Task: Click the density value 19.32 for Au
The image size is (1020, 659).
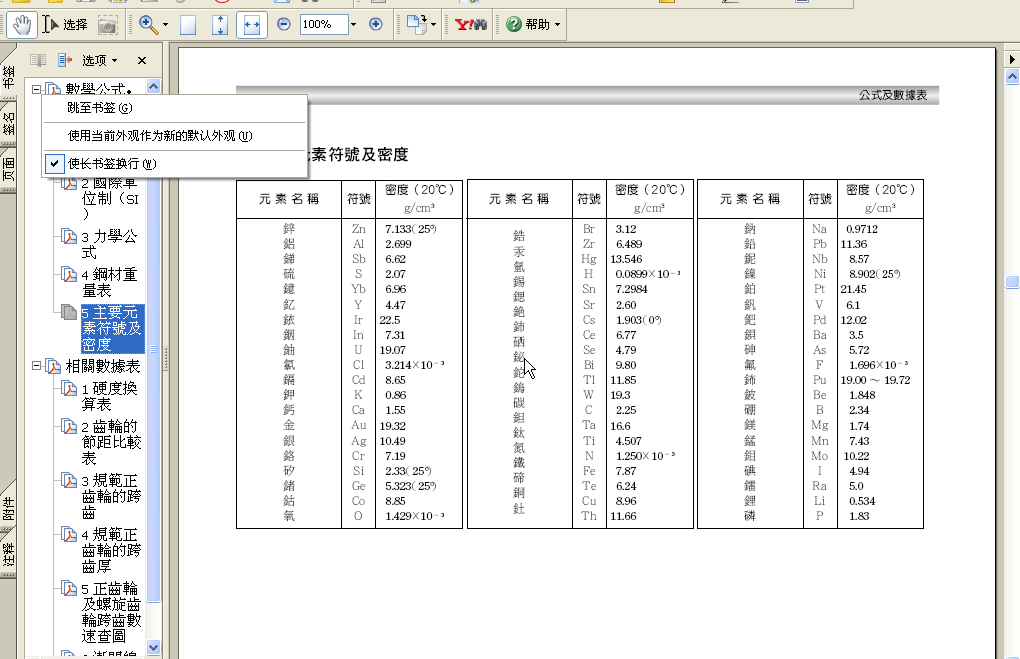Action: pos(392,425)
